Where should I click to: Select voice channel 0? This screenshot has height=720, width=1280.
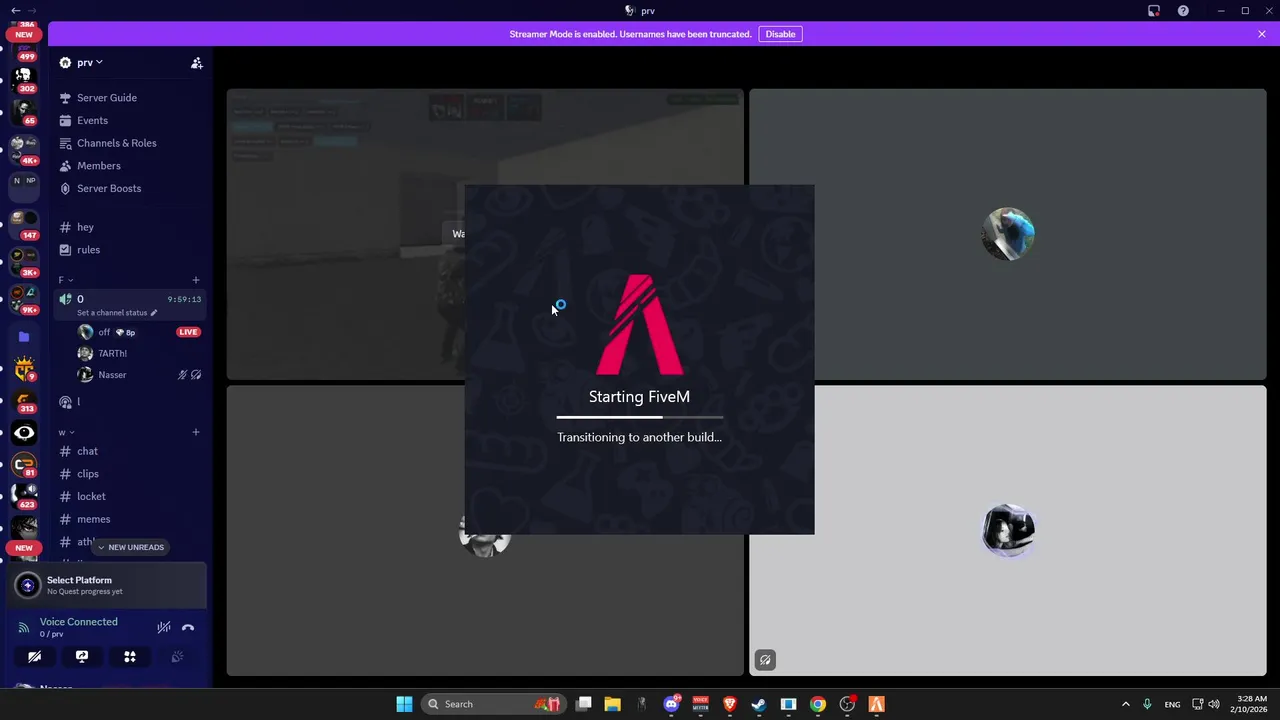click(130, 299)
